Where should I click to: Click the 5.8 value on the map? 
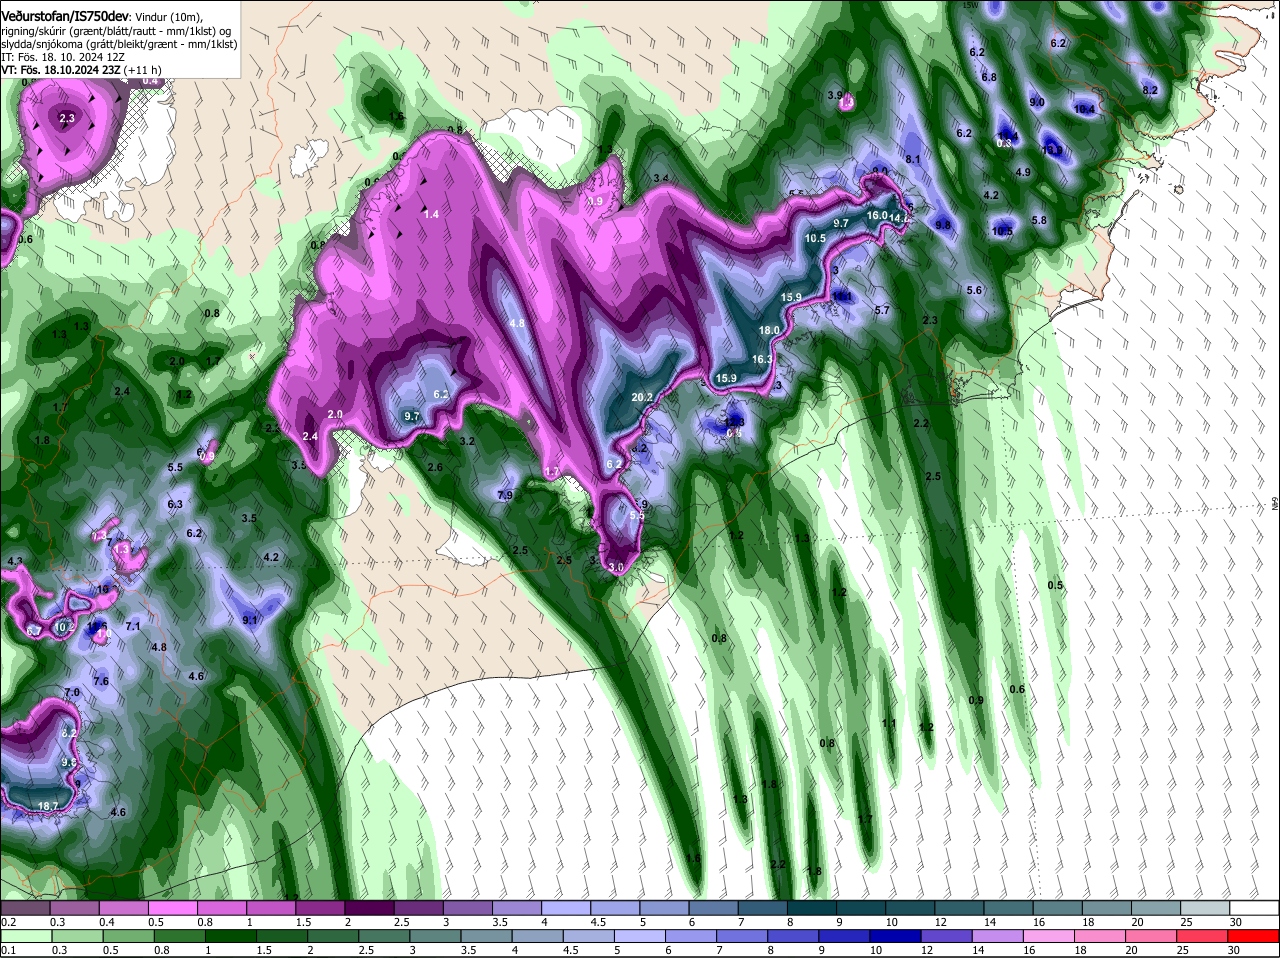[x=1039, y=220]
